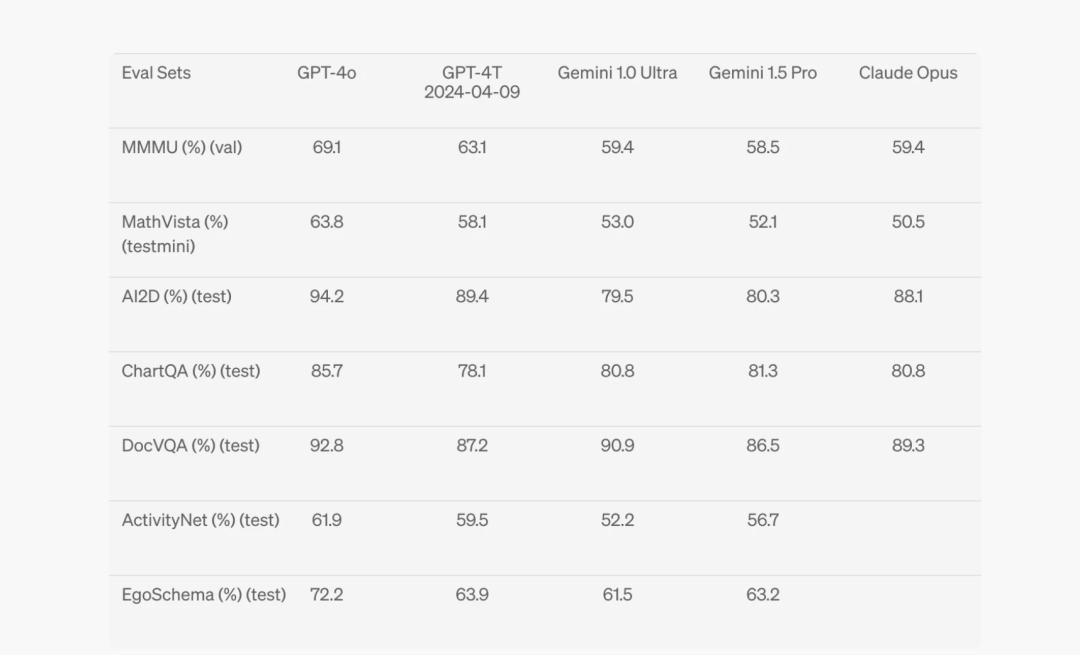Viewport: 1080px width, 655px height.
Task: Click Claude Opus's DocVQA value 89.3
Action: coord(908,446)
